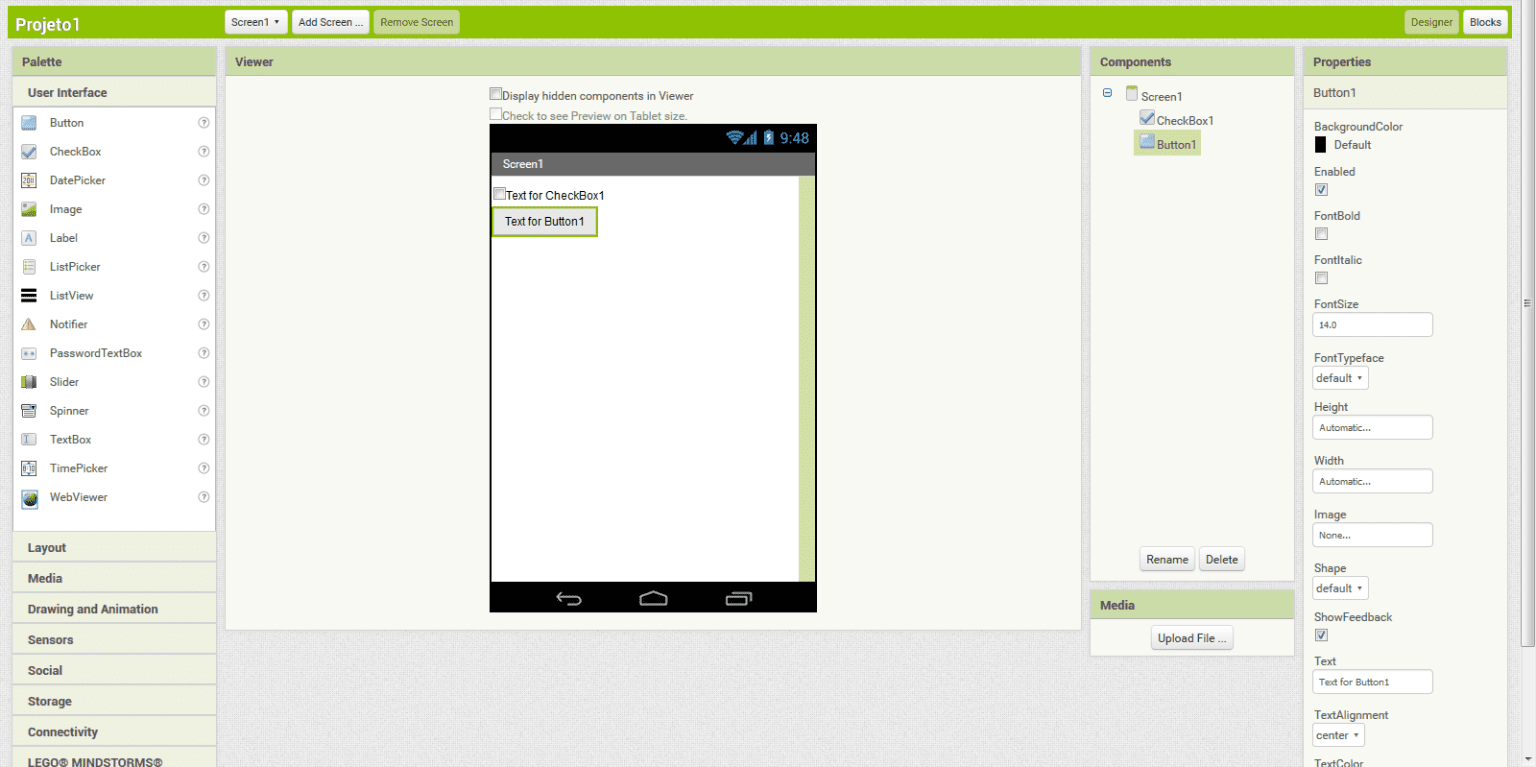Disable the Enabled property of Button1
Viewport: 1536px width, 767px height.
[x=1321, y=189]
